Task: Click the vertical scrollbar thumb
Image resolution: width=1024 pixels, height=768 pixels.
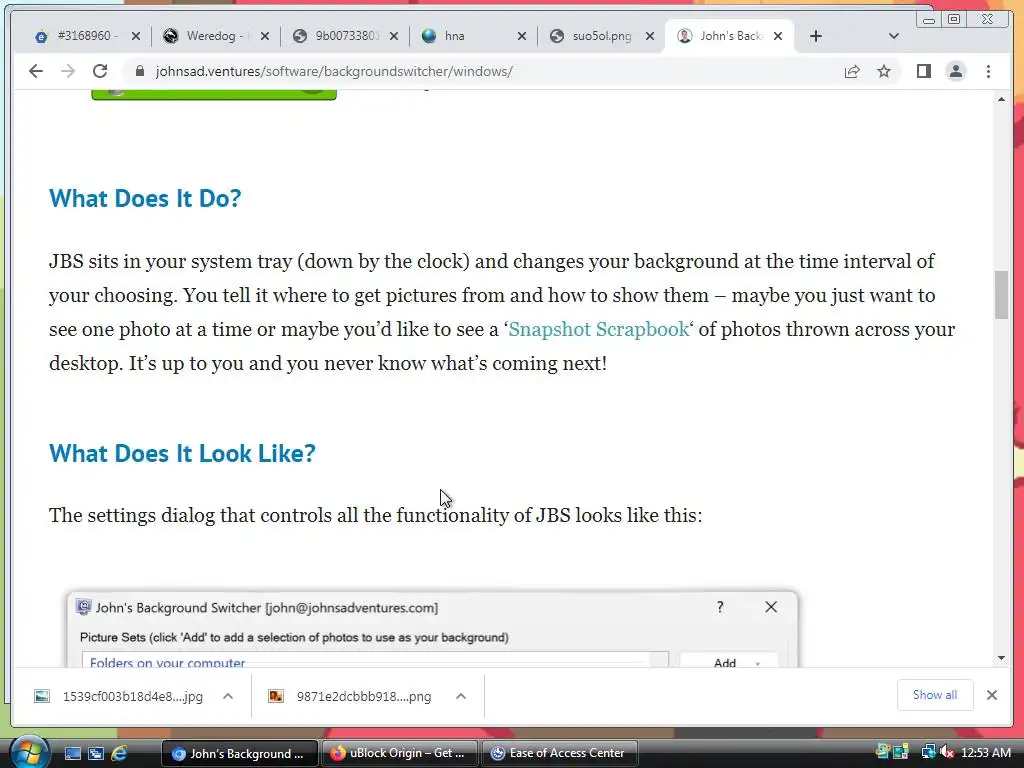Action: [1001, 295]
